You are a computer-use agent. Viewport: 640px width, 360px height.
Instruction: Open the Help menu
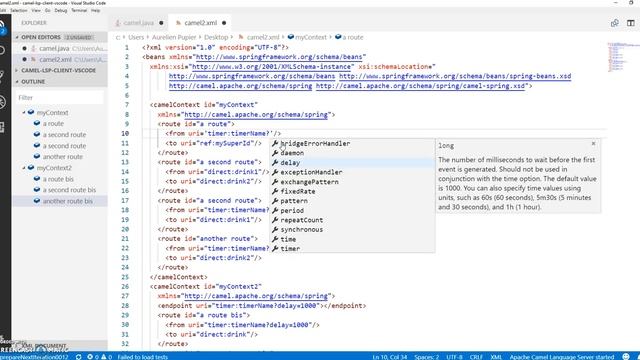pyautogui.click(x=96, y=10)
